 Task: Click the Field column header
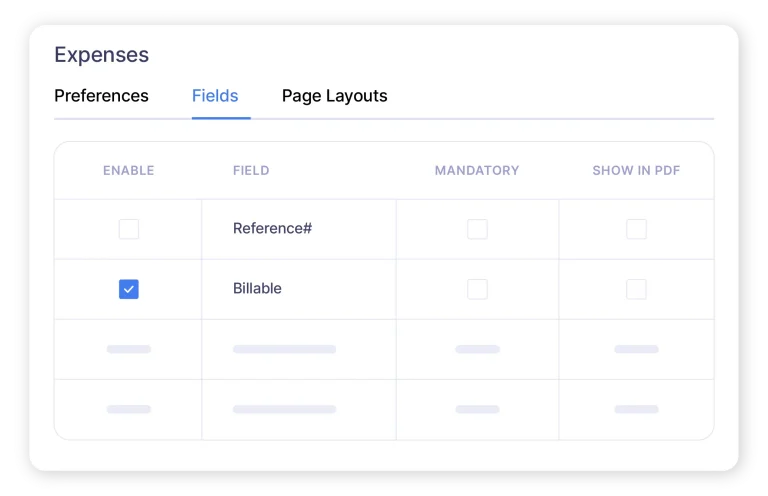251,171
